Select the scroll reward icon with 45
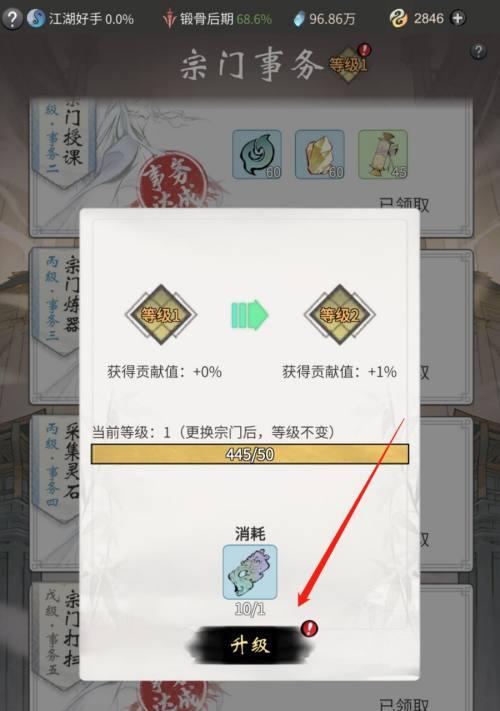Viewport: 500px width, 711px height. [x=383, y=154]
